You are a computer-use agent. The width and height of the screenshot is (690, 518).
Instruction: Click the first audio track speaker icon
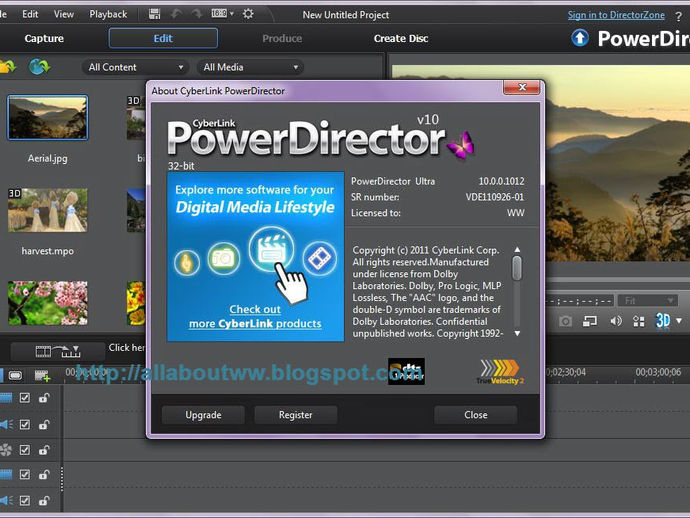coord(6,424)
